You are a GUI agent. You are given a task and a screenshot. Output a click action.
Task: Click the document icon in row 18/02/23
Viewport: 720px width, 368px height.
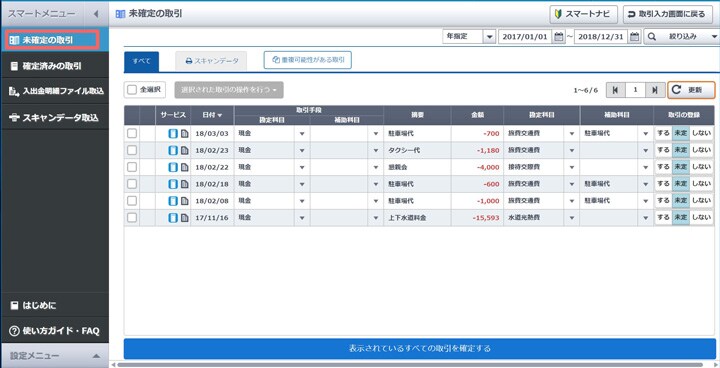(184, 150)
